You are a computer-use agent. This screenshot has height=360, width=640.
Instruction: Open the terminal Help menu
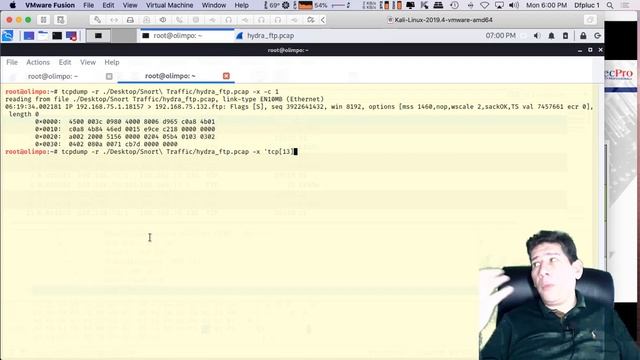tap(112, 62)
